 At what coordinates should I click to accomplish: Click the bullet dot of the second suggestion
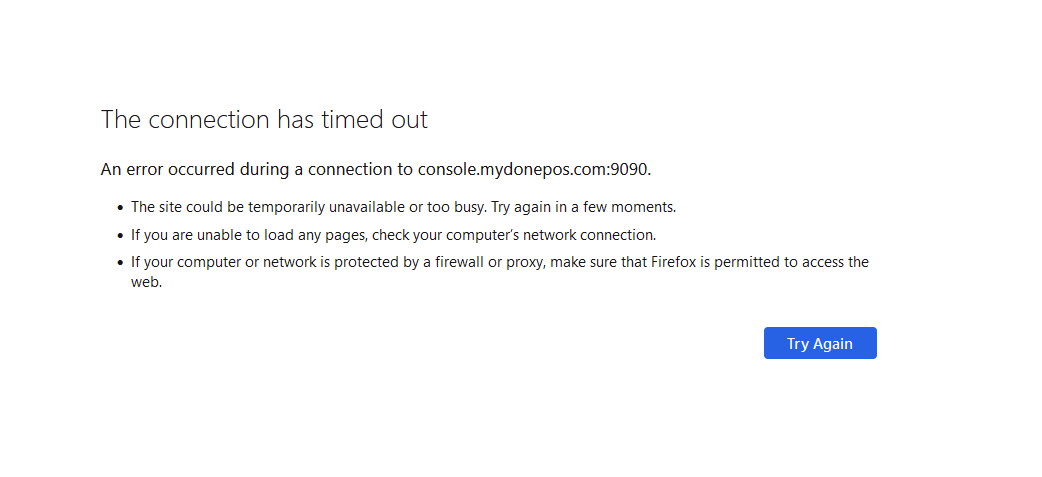pos(120,236)
